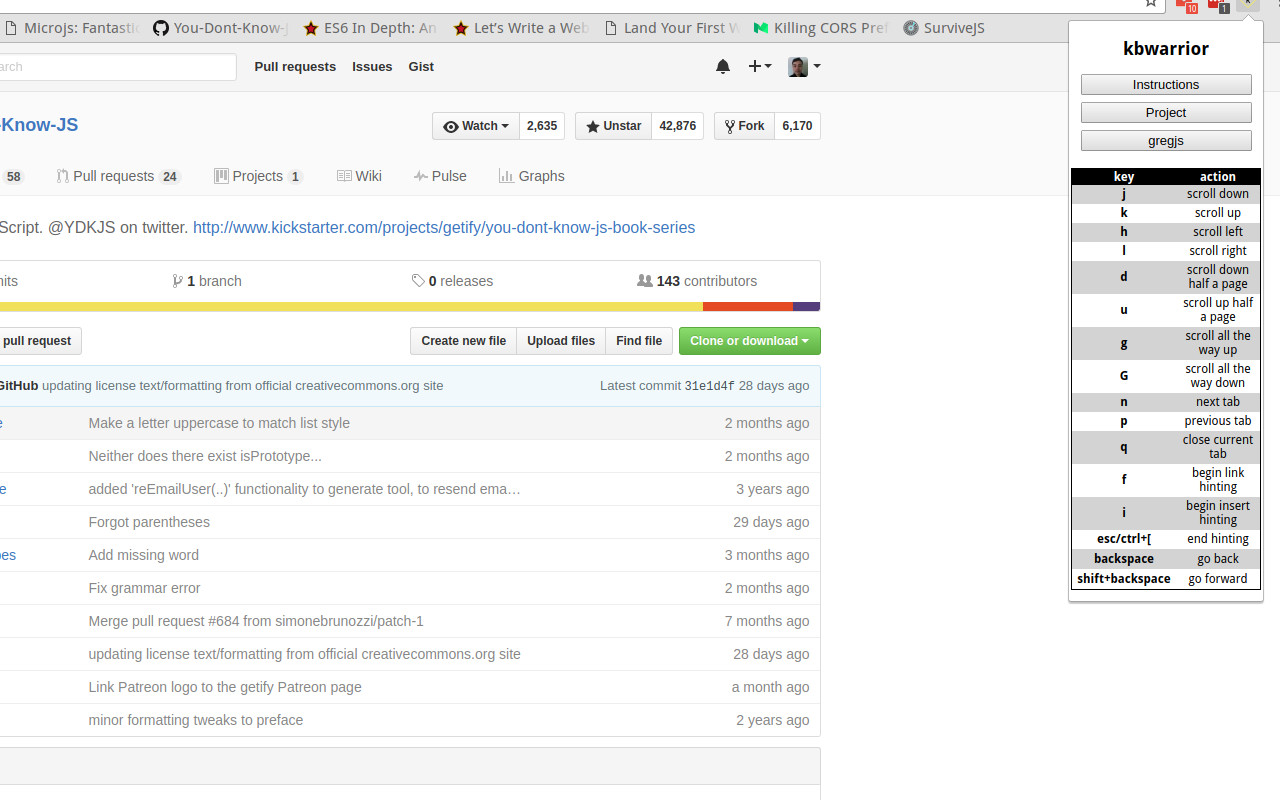The height and width of the screenshot is (800, 1280).
Task: Click the 'go forward' shift+backspace row
Action: coord(1166,579)
